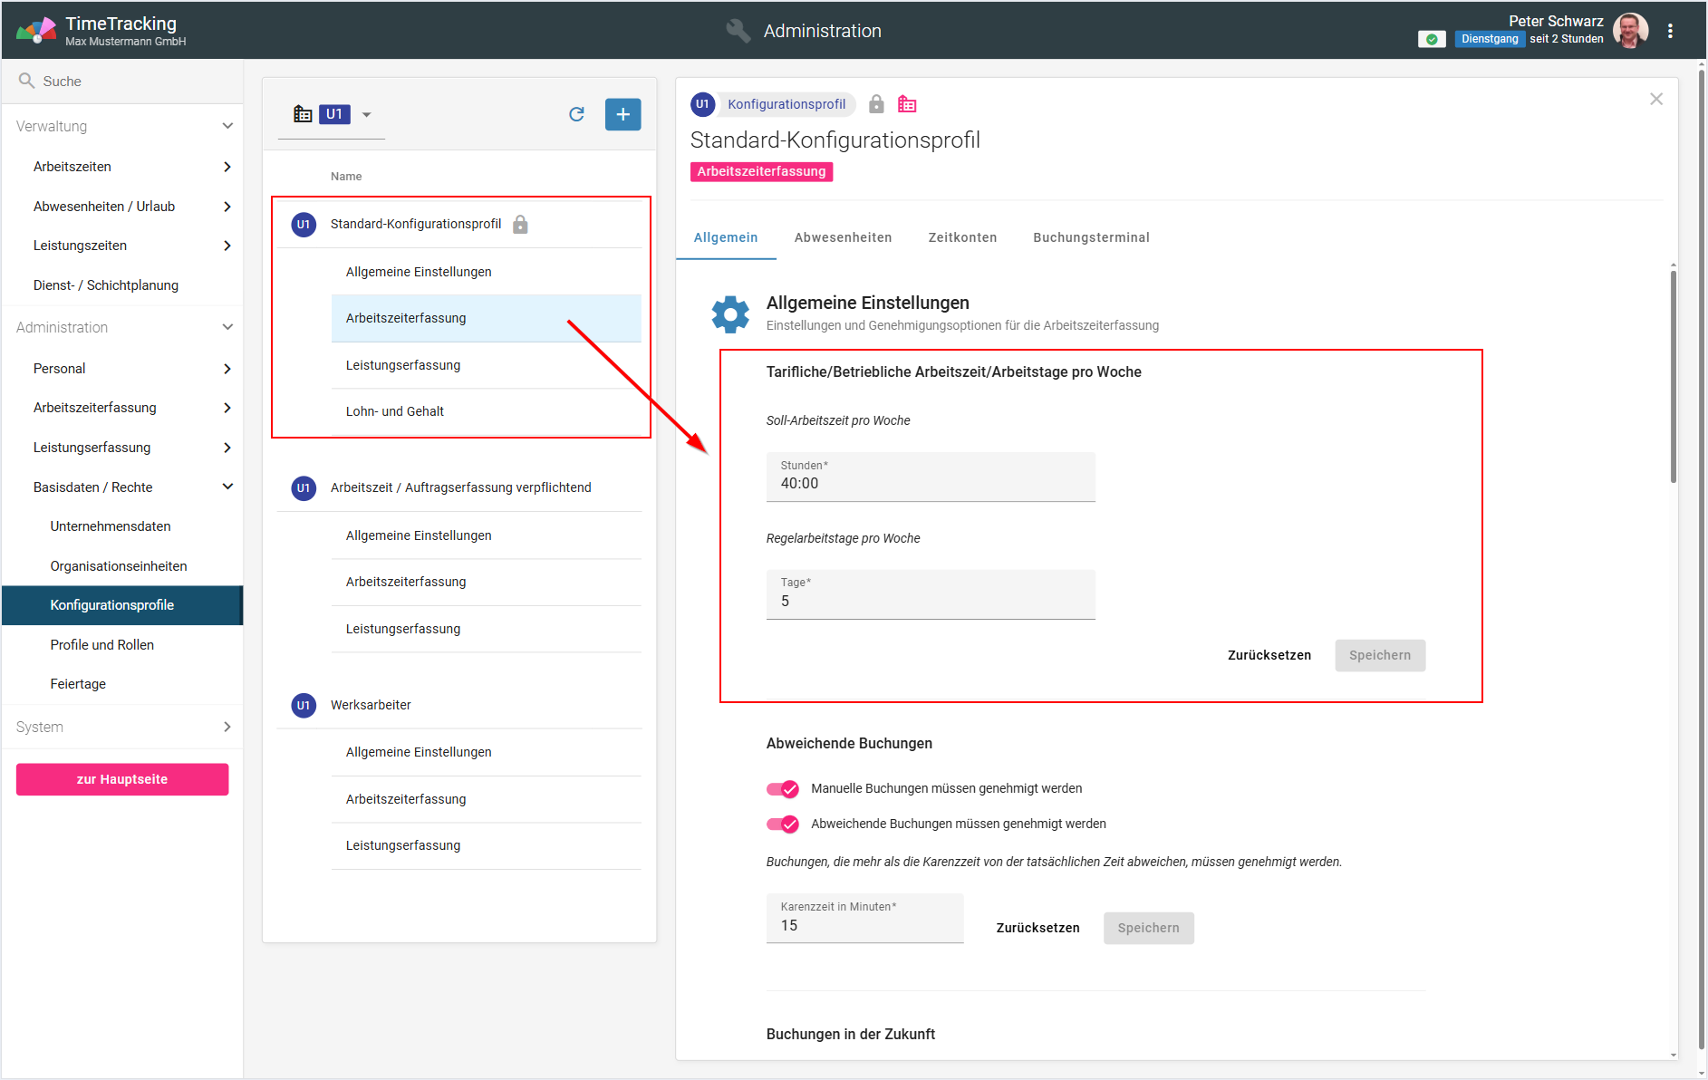
Task: Click the green status check icon
Action: [x=1431, y=39]
